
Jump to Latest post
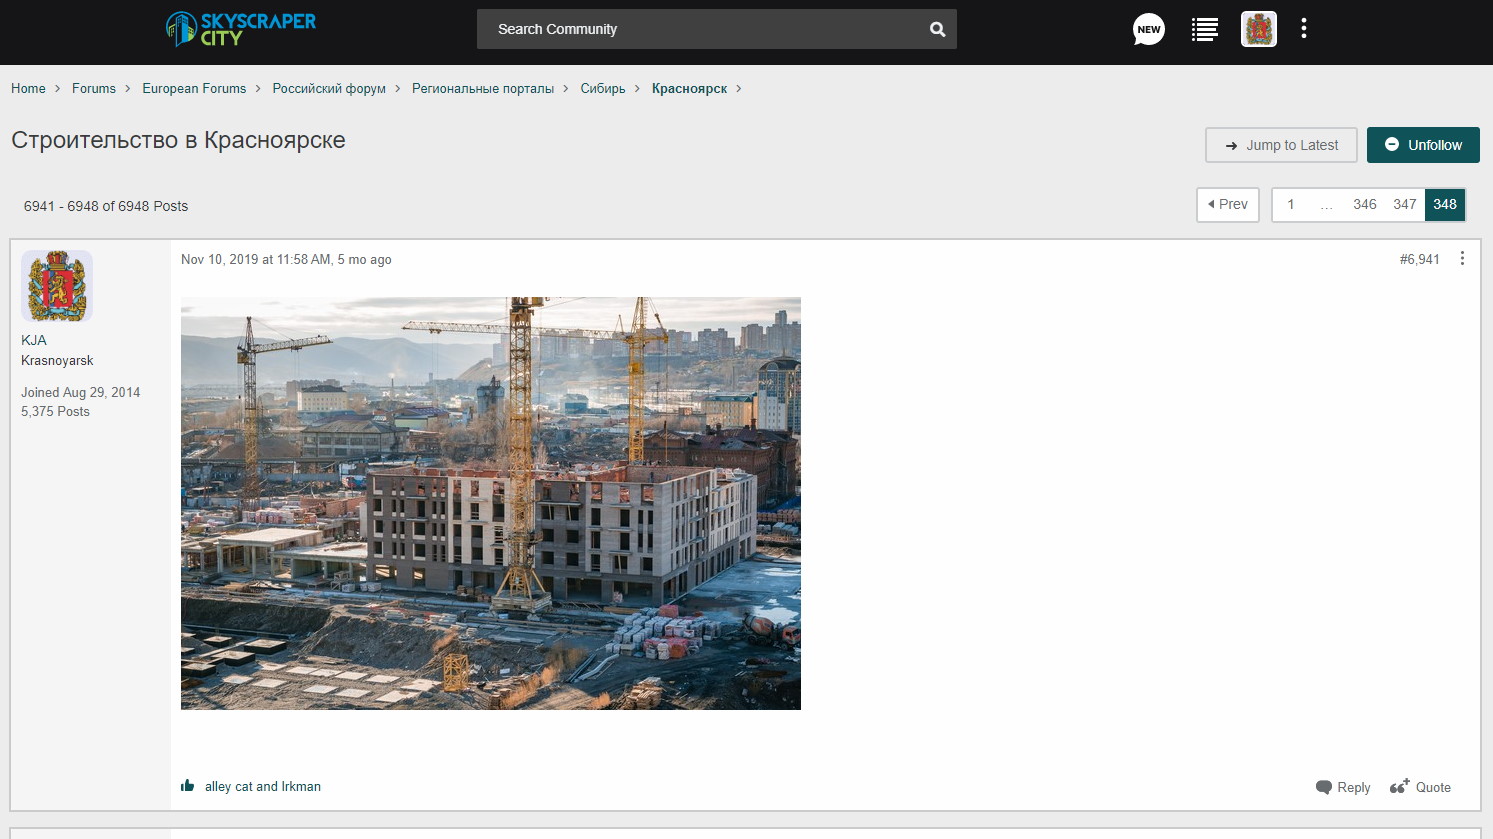(1280, 145)
